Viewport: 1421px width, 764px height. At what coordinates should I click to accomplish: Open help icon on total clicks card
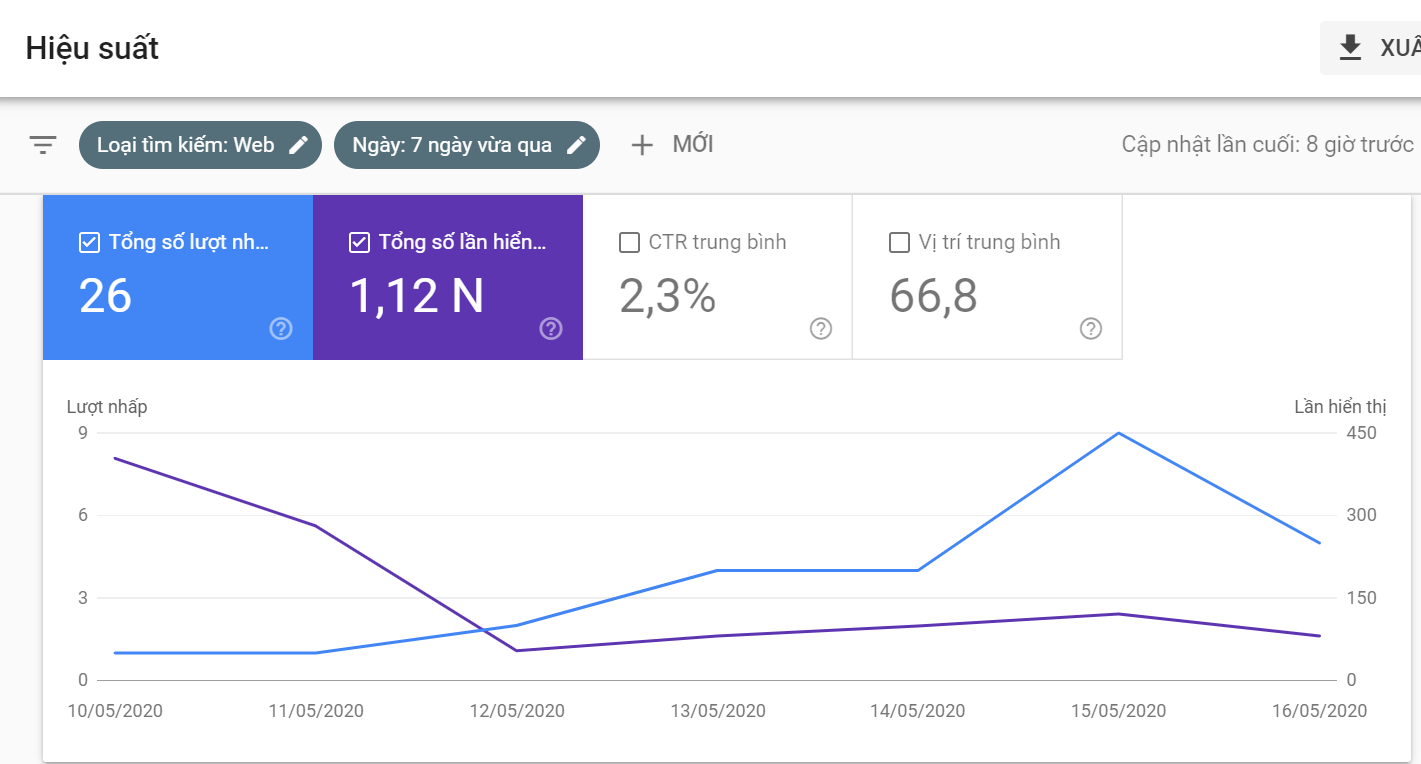(281, 329)
